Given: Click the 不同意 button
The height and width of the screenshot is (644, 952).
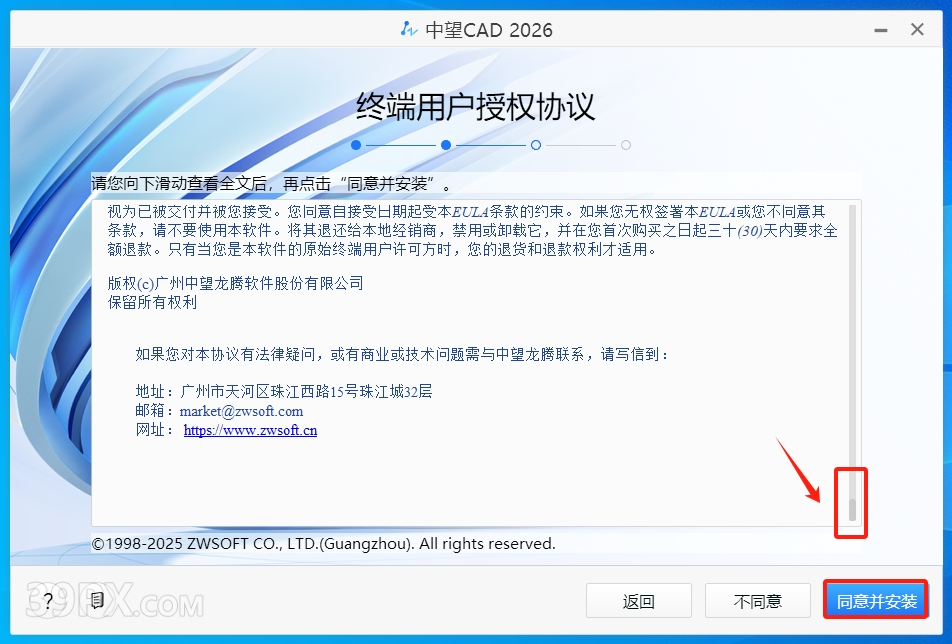Looking at the screenshot, I should click(758, 601).
